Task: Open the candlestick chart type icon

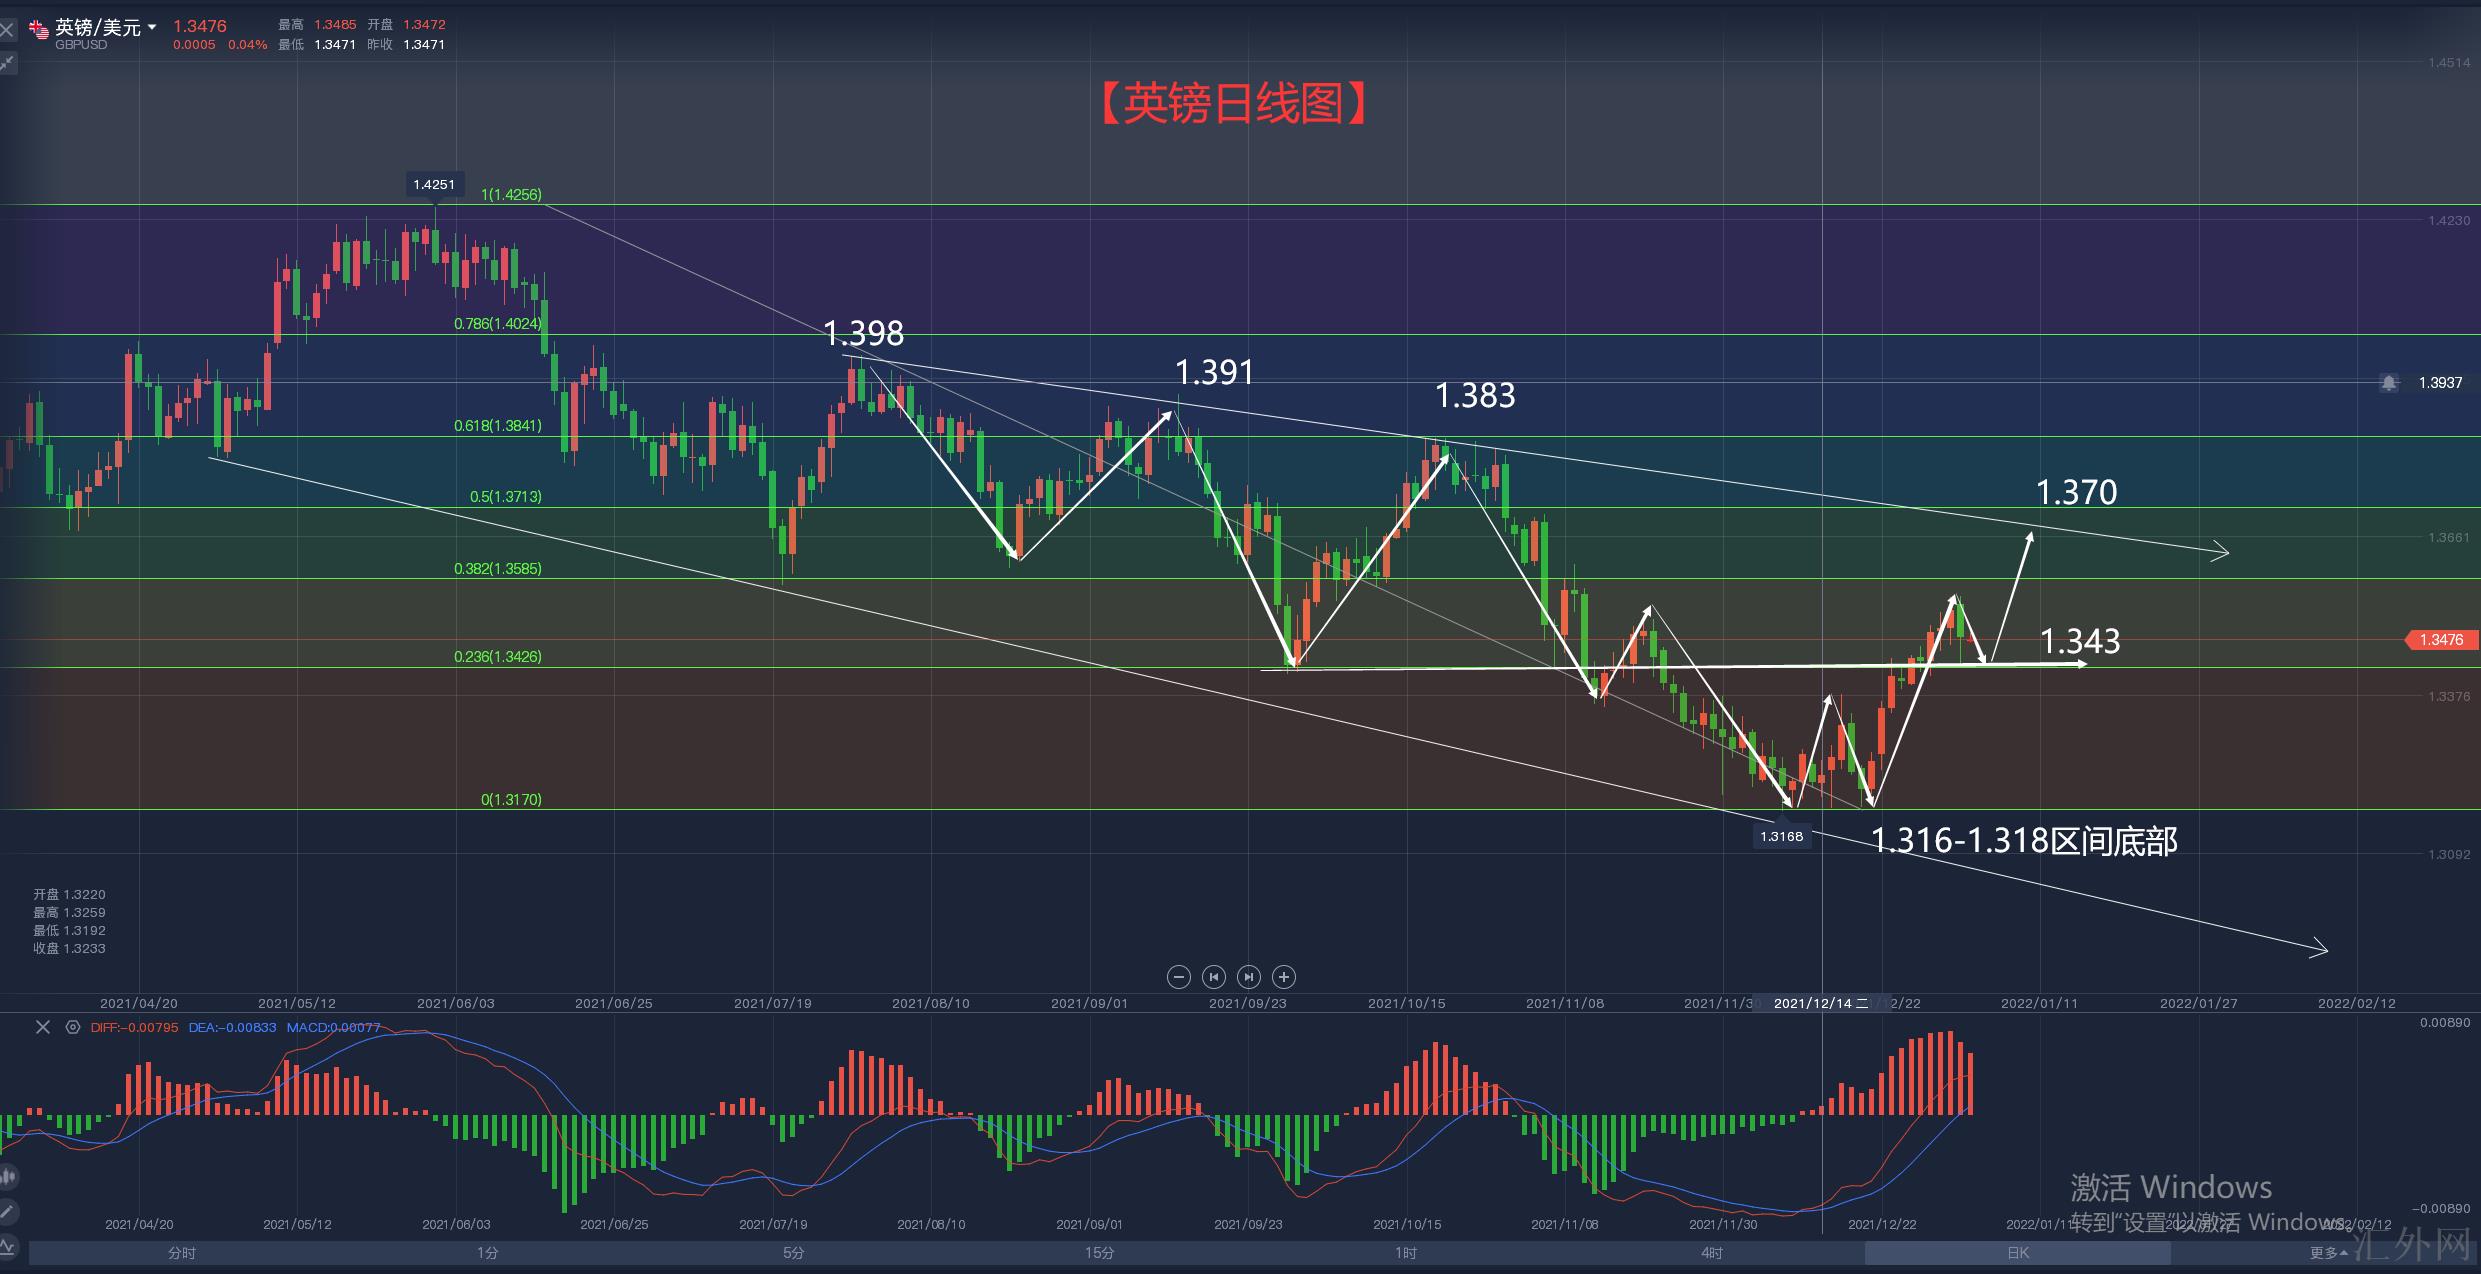Action: pos(6,1176)
